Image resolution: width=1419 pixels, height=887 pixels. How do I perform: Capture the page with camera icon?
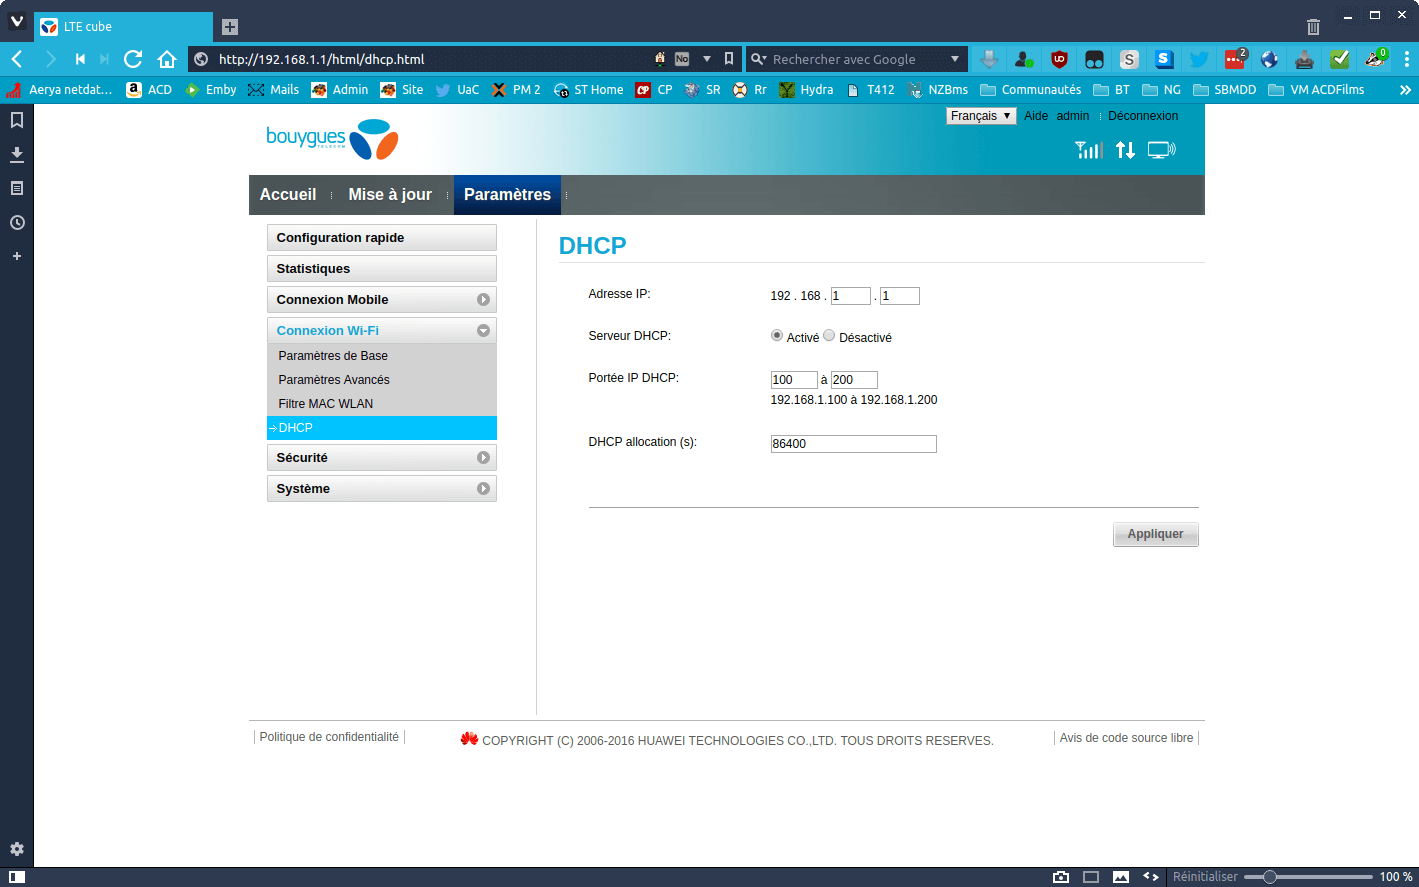[x=1061, y=877]
